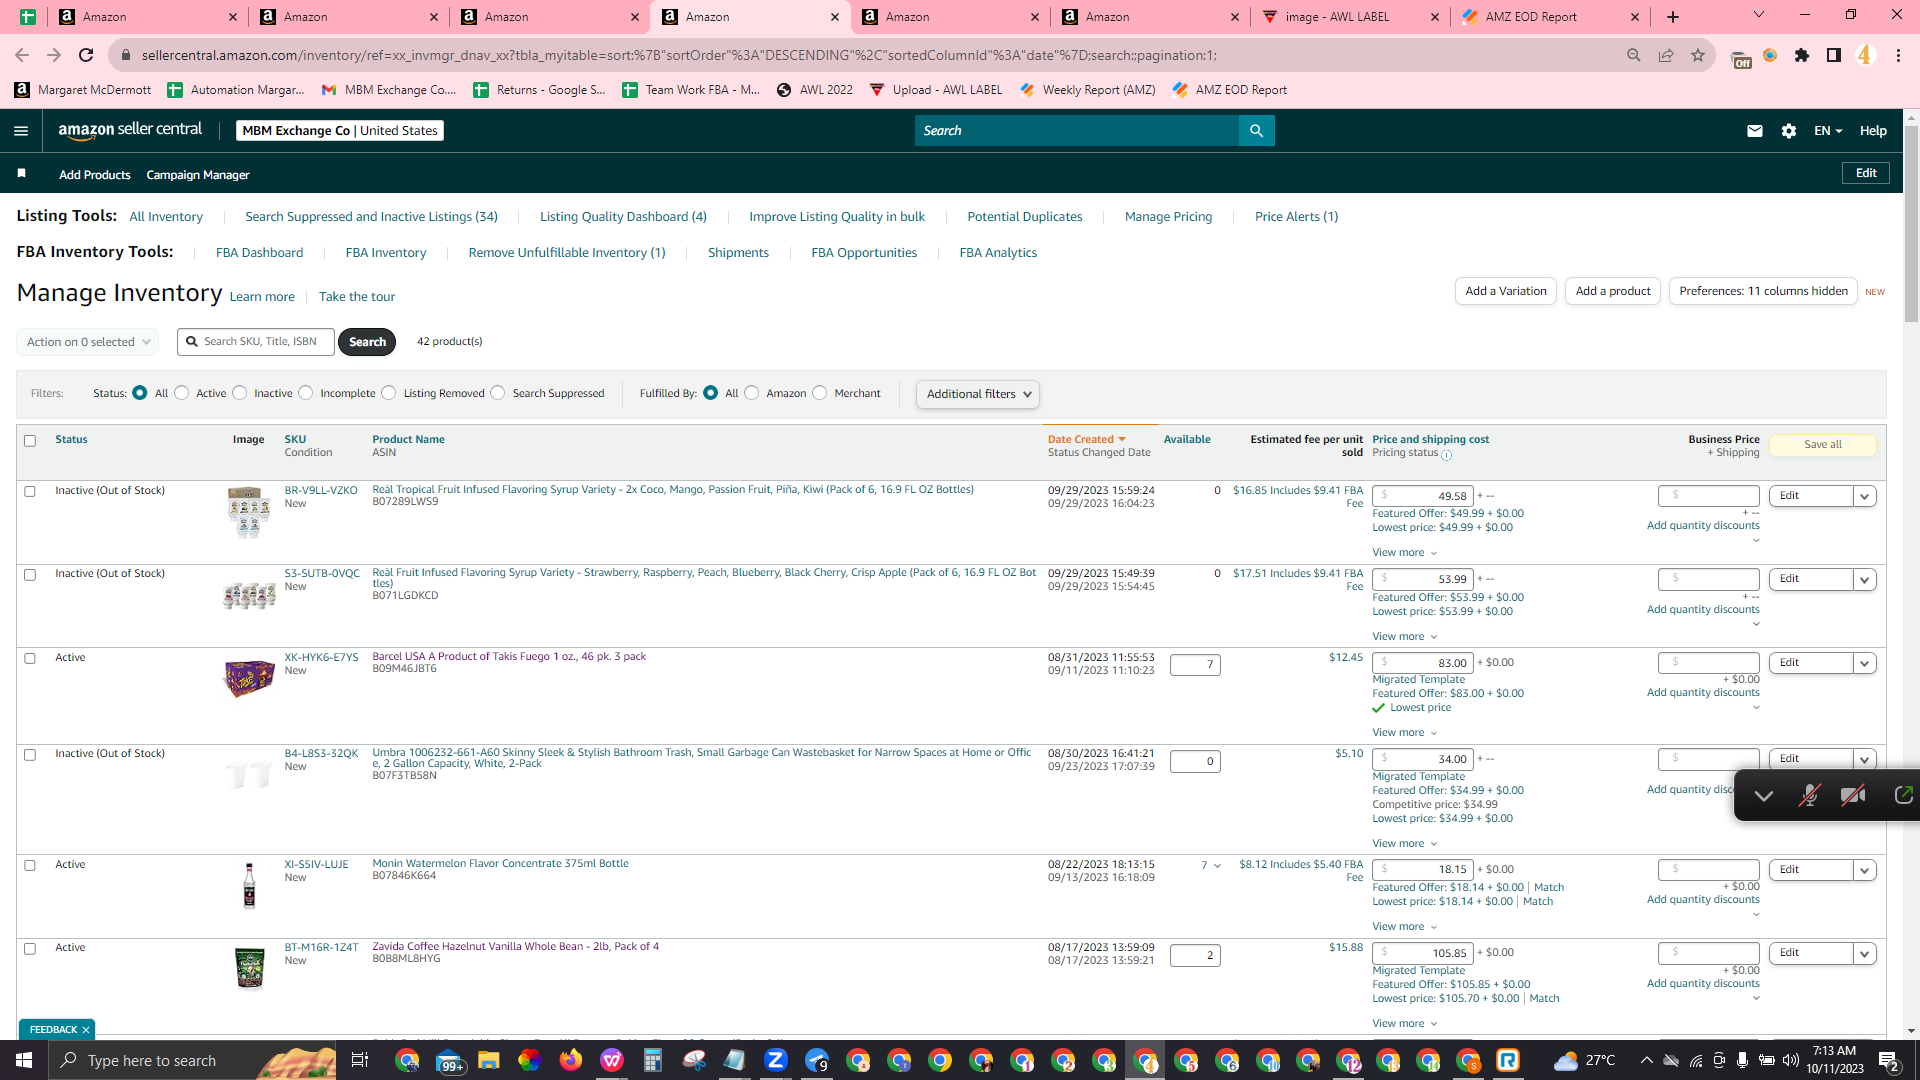
Task: Click the pricing status info icon
Action: tap(1447, 455)
